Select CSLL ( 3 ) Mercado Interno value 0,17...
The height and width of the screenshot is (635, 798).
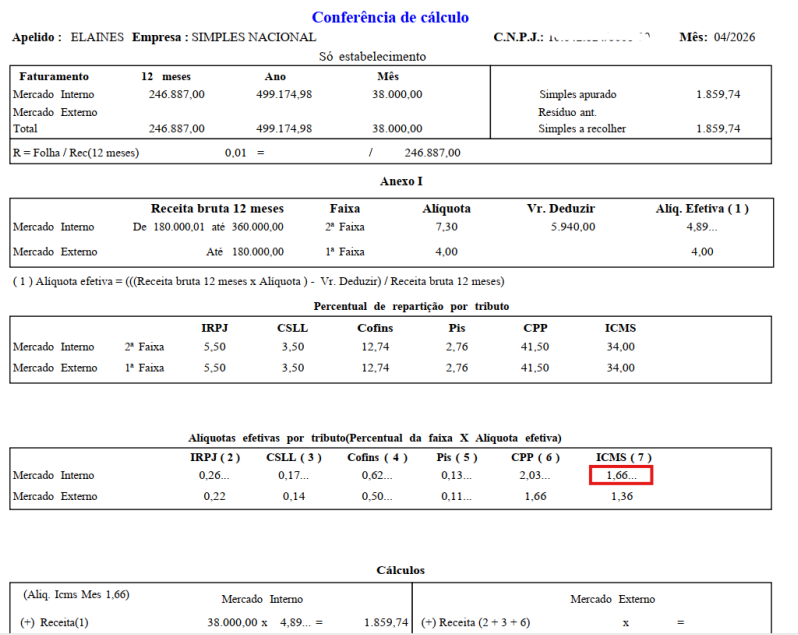293,475
